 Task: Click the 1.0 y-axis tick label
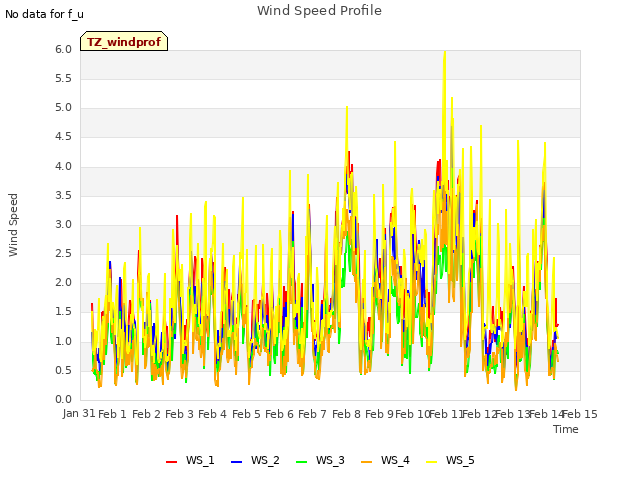tap(63, 341)
